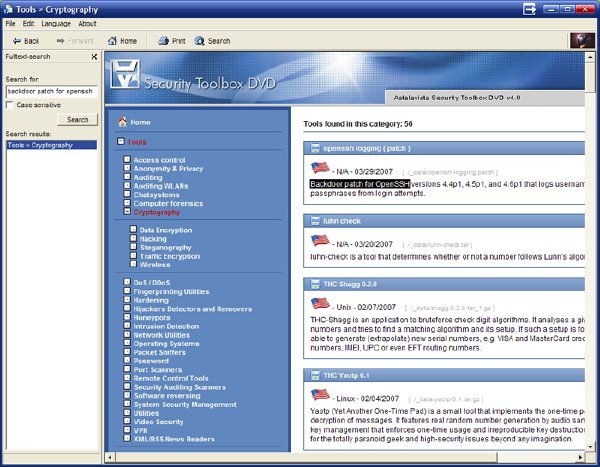Open the Remote Control Tools link
Image resolution: width=600 pixels, height=467 pixels.
pyautogui.click(x=171, y=378)
